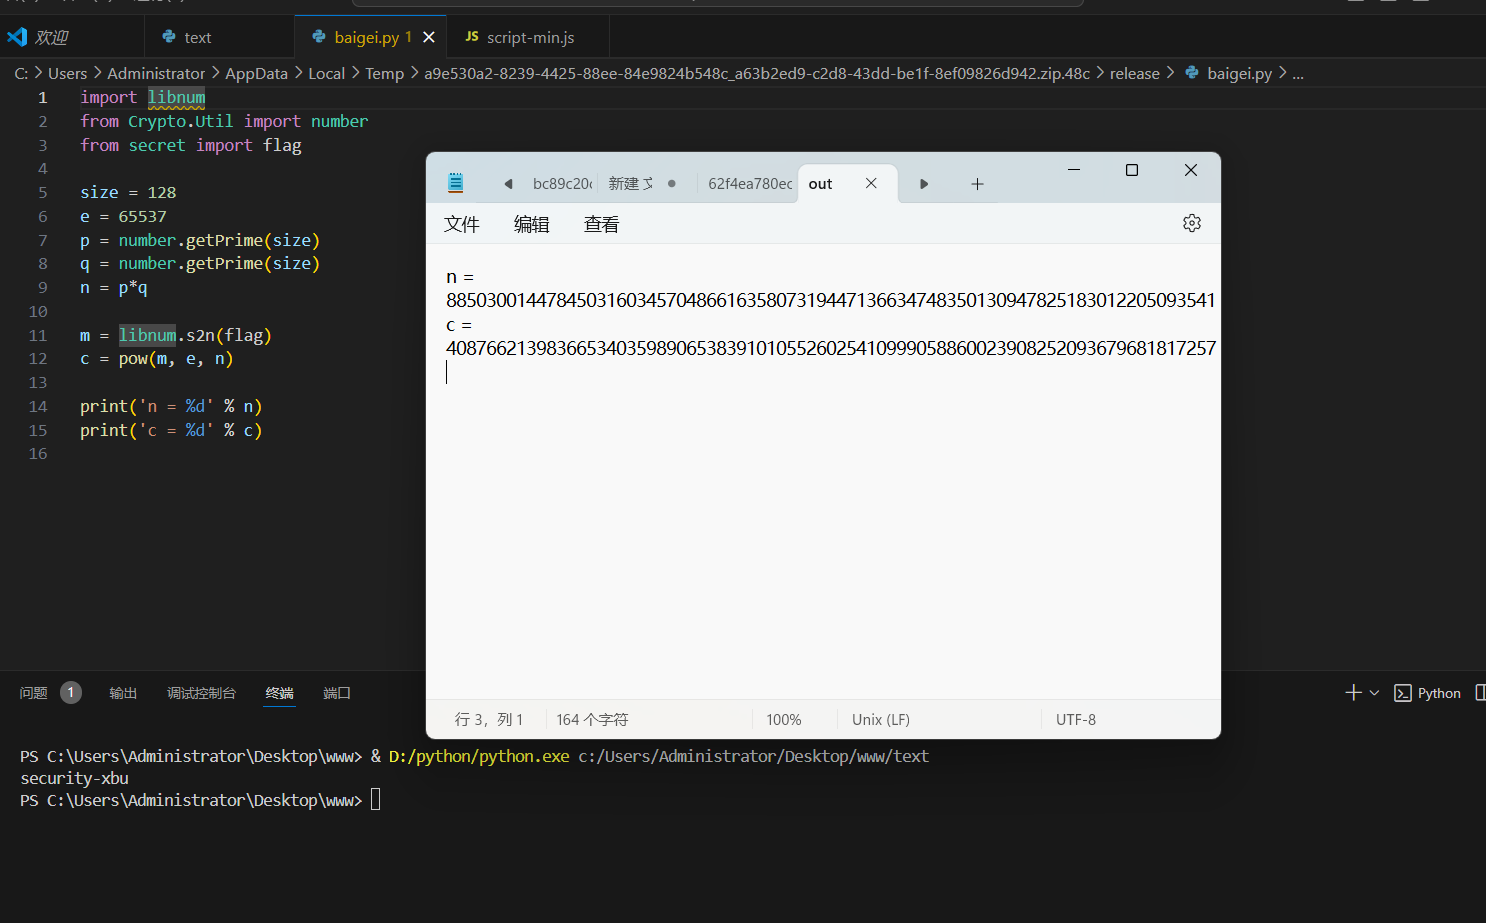Click the Users breadcrumb segment
The image size is (1486, 923).
(x=68, y=73)
